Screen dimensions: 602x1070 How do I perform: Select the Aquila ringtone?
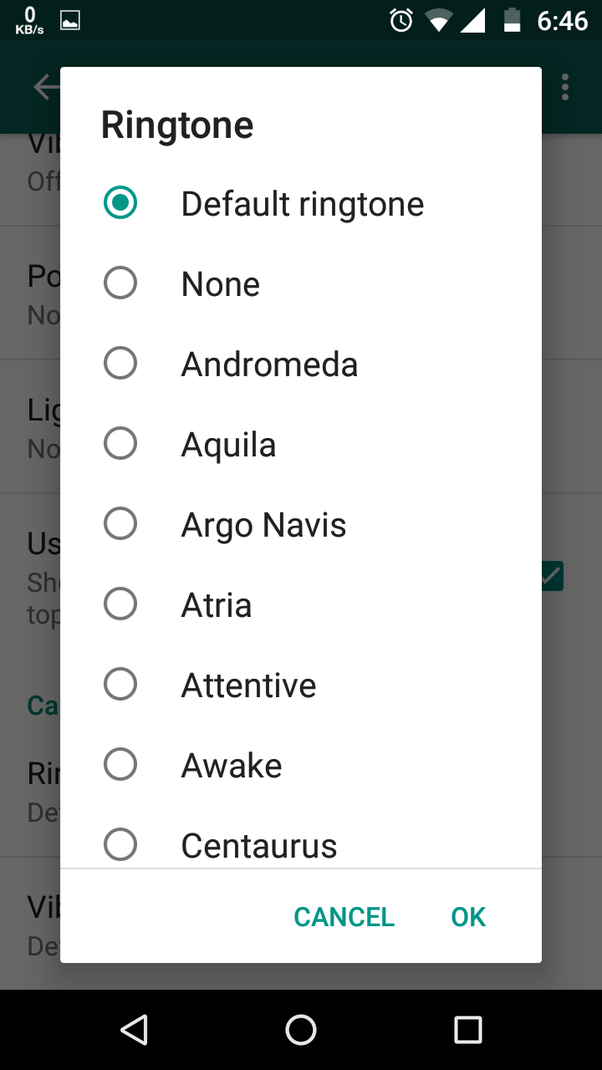[121, 443]
